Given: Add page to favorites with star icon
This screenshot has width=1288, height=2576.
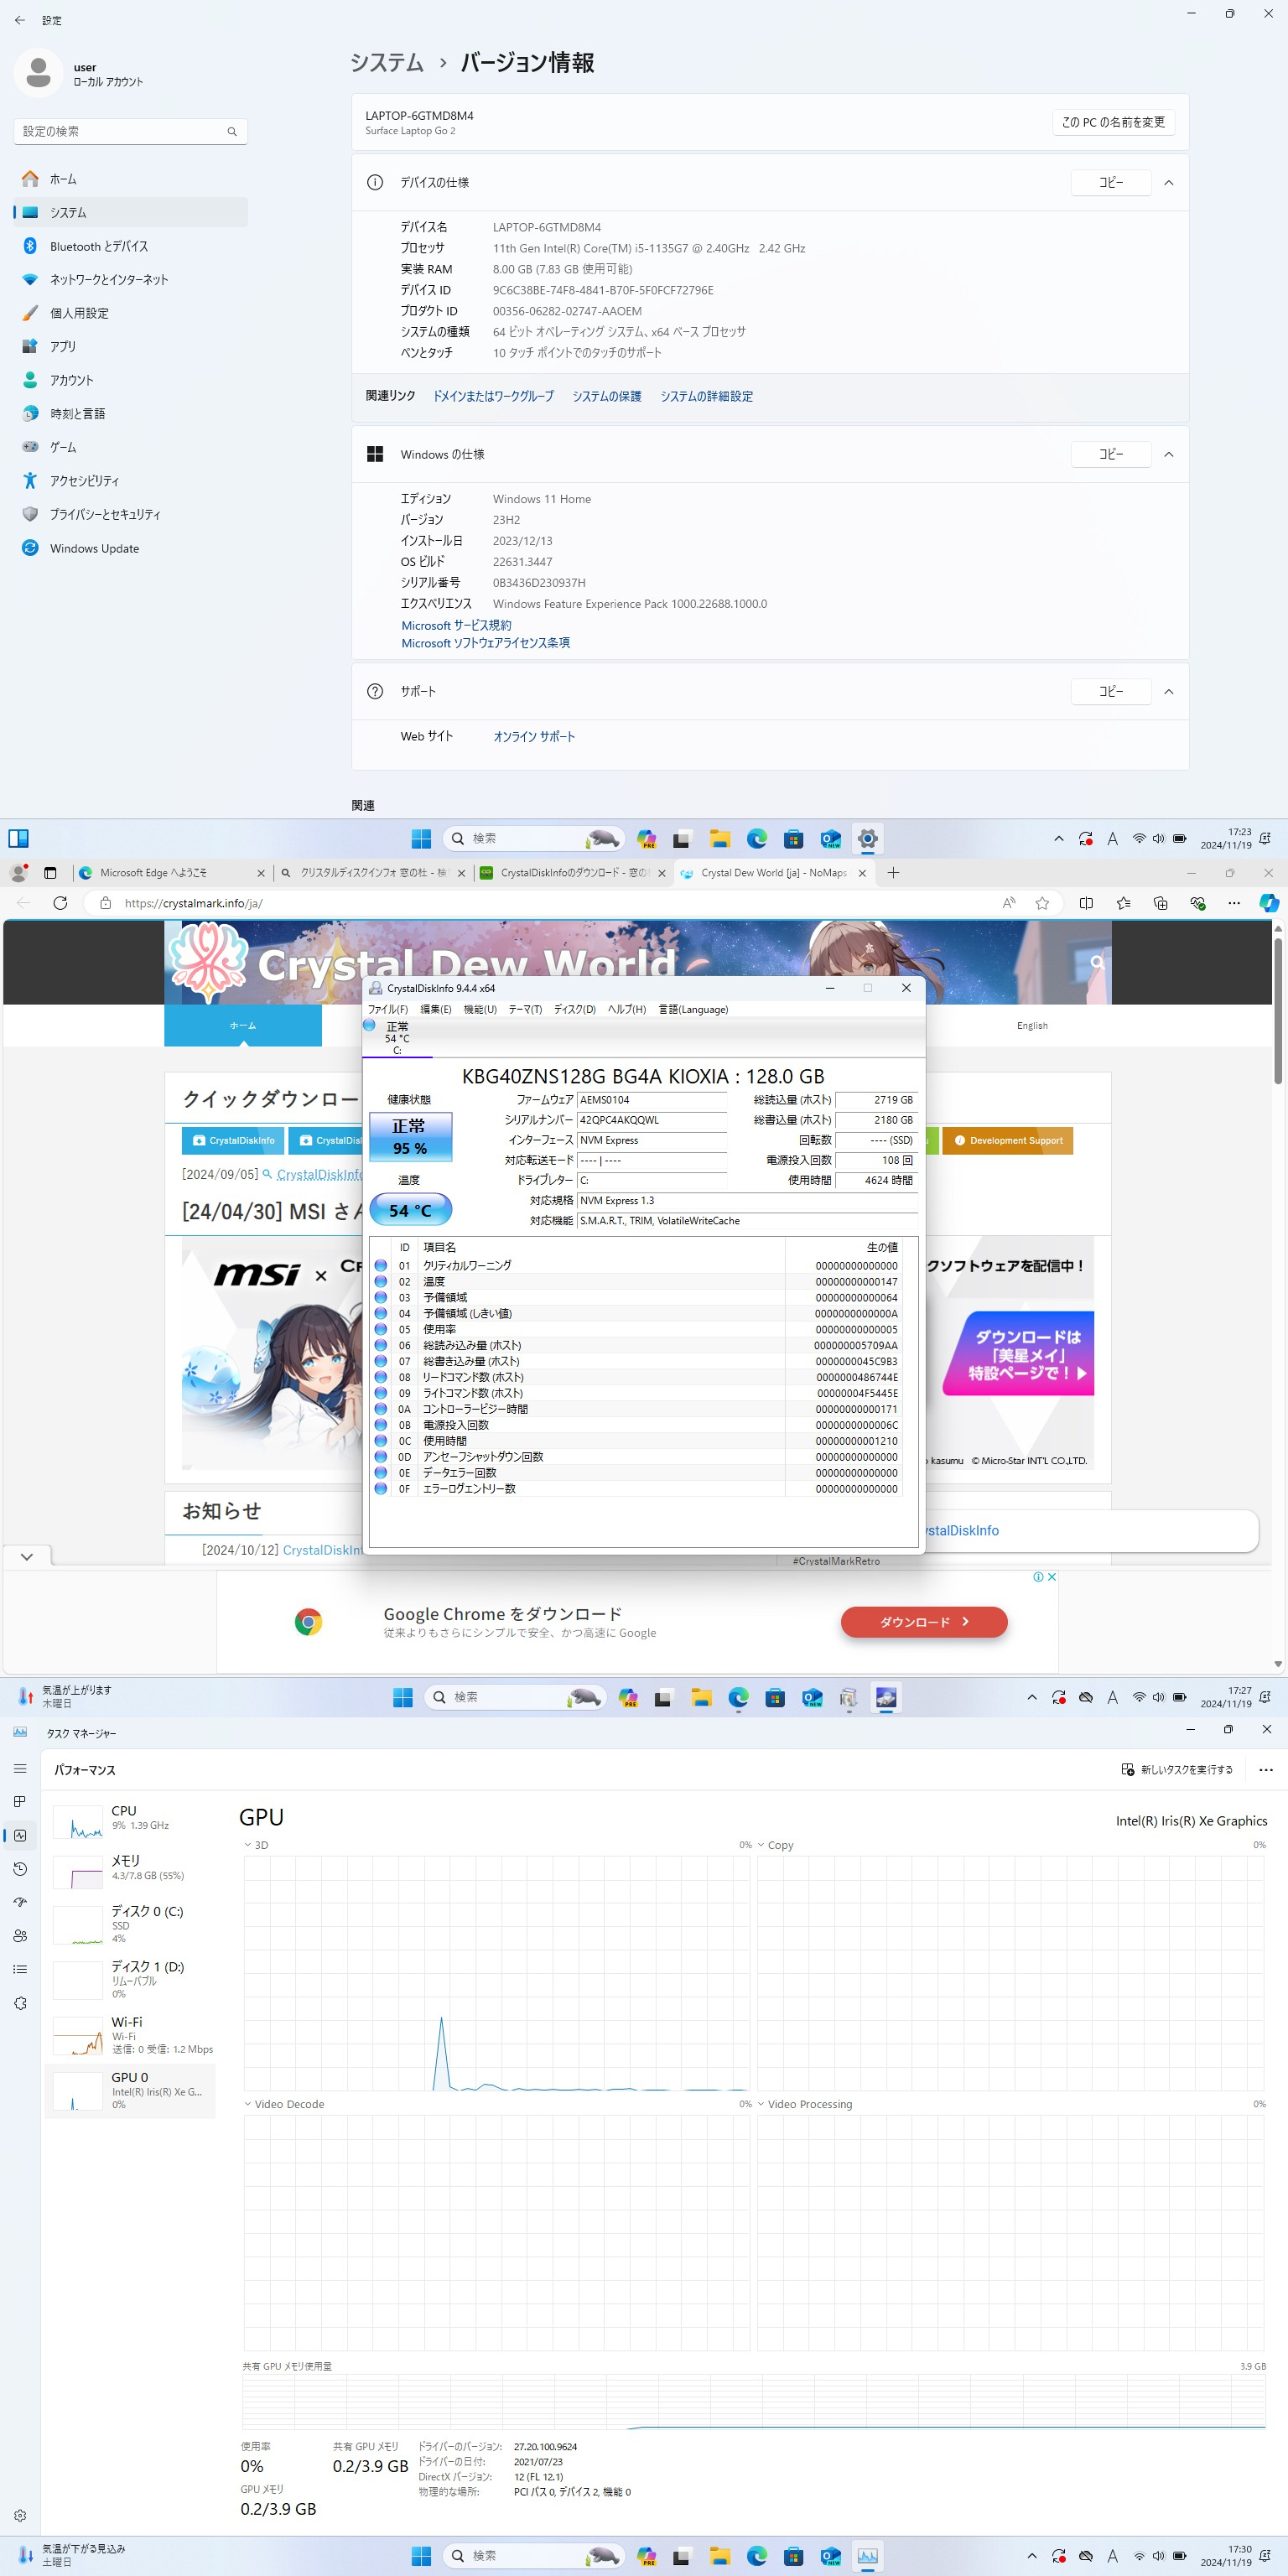Looking at the screenshot, I should 1042,903.
